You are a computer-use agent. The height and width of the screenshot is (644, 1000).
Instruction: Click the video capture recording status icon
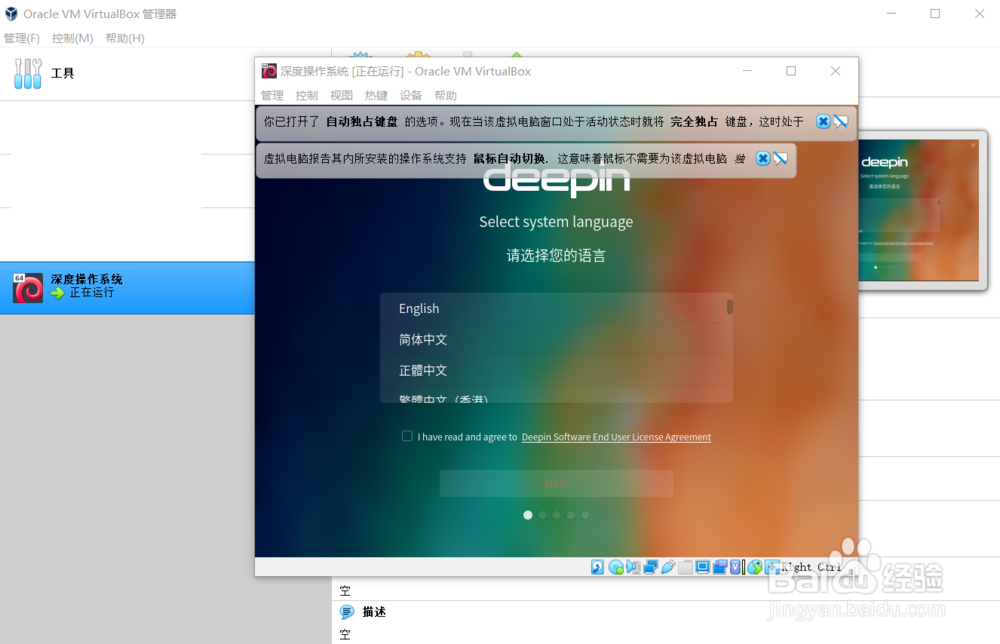720,567
